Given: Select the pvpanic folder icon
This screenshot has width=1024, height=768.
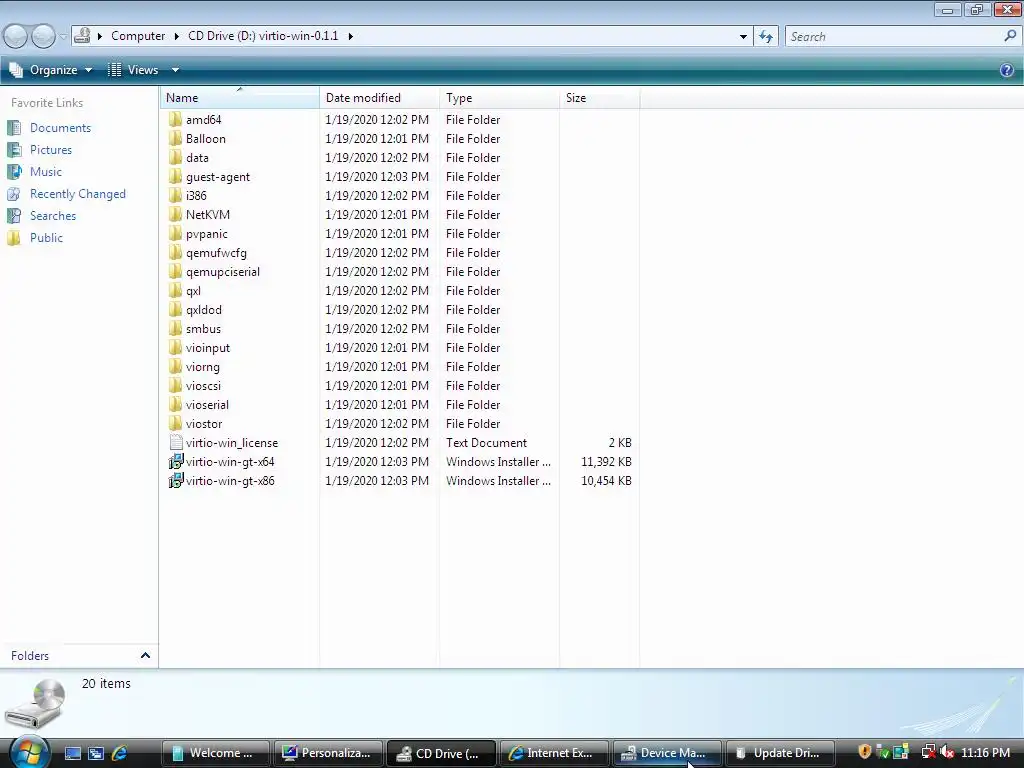Looking at the screenshot, I should pos(175,233).
